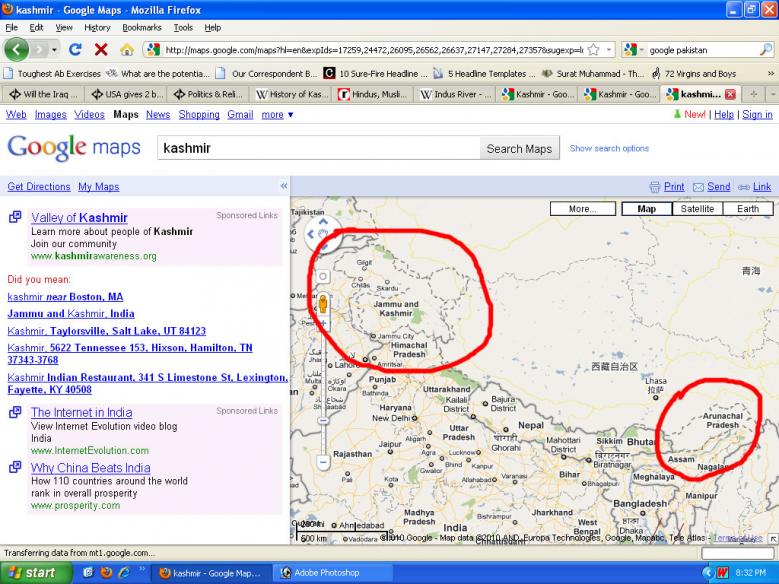
Task: Click the Sign in link
Action: (x=757, y=115)
